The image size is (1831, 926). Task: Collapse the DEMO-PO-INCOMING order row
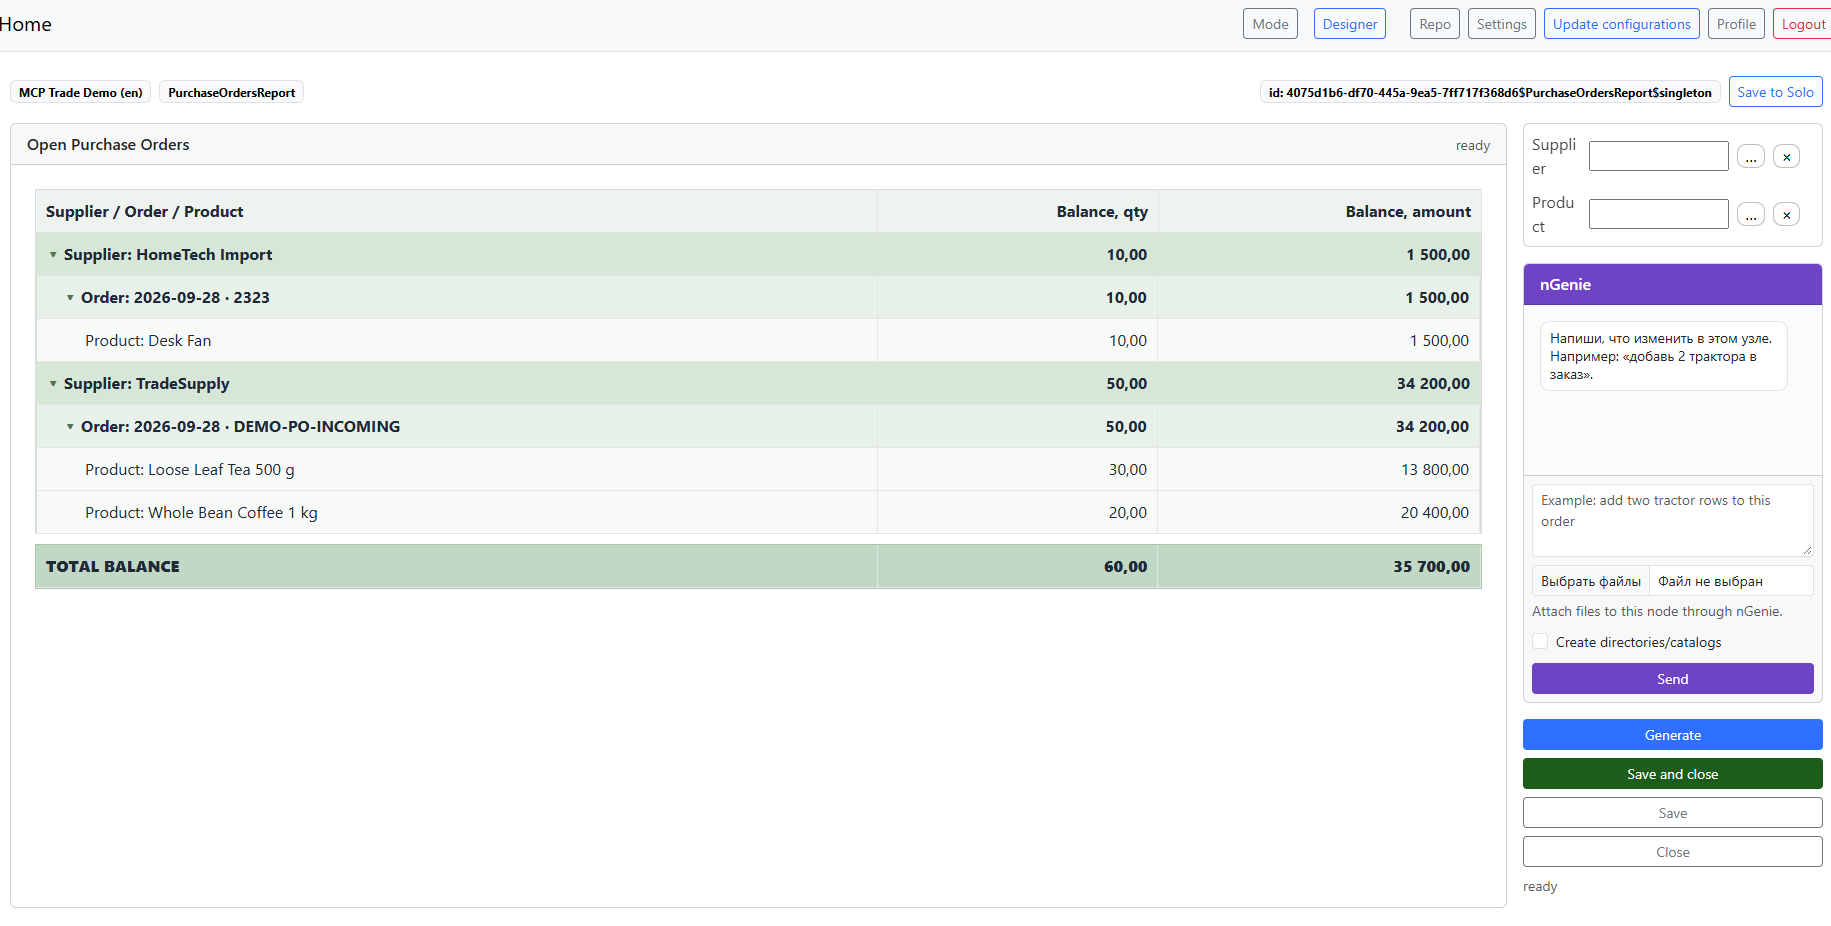point(70,427)
